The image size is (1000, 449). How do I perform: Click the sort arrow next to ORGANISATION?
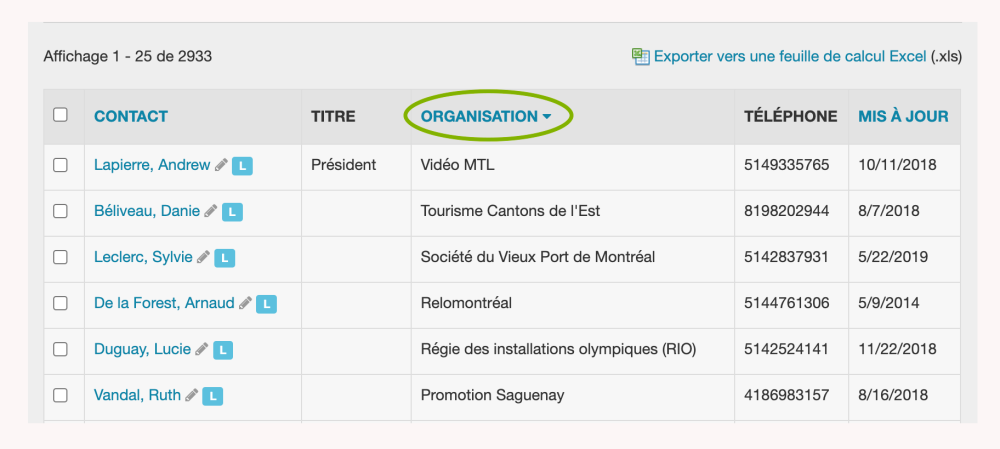[x=547, y=117]
